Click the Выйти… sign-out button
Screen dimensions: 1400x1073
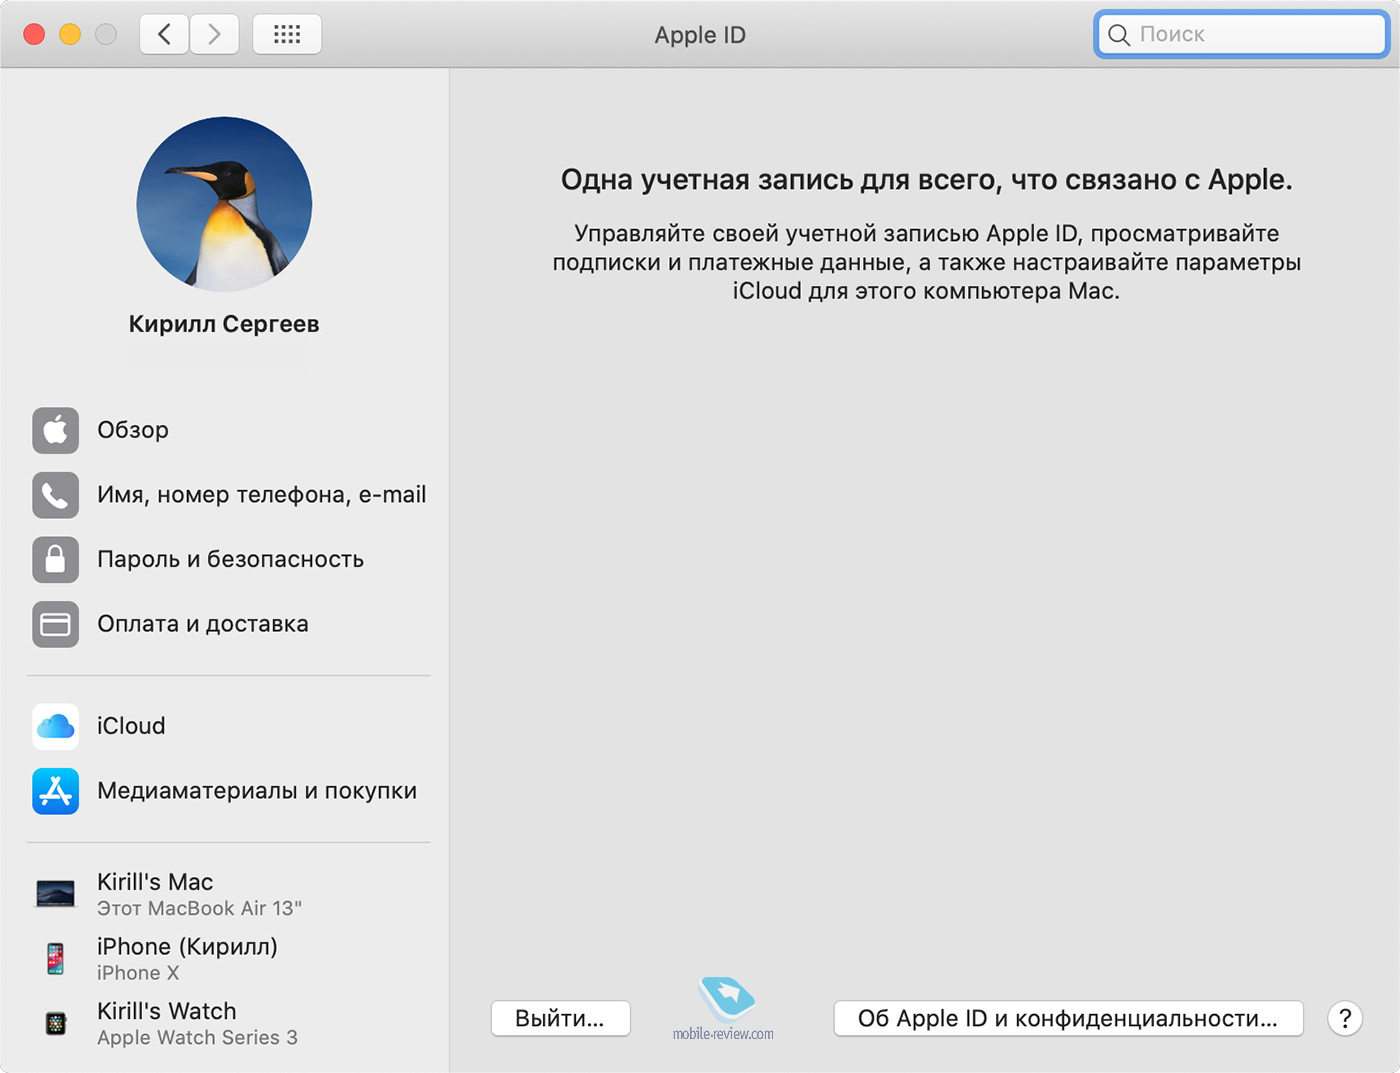pyautogui.click(x=560, y=1019)
